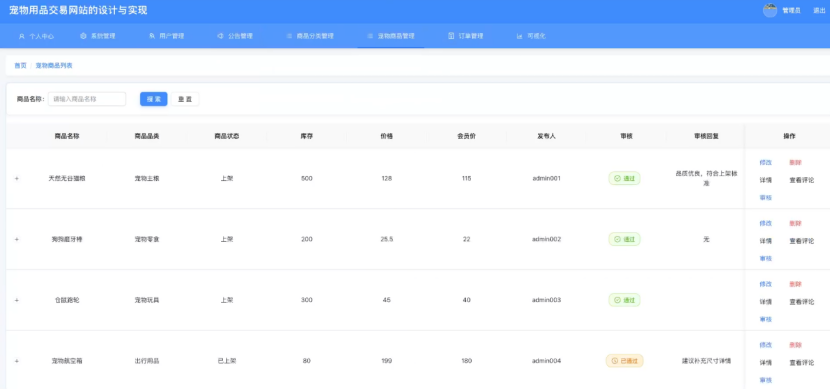
Task: Open 详情 for the admin003 row
Action: coord(765,302)
